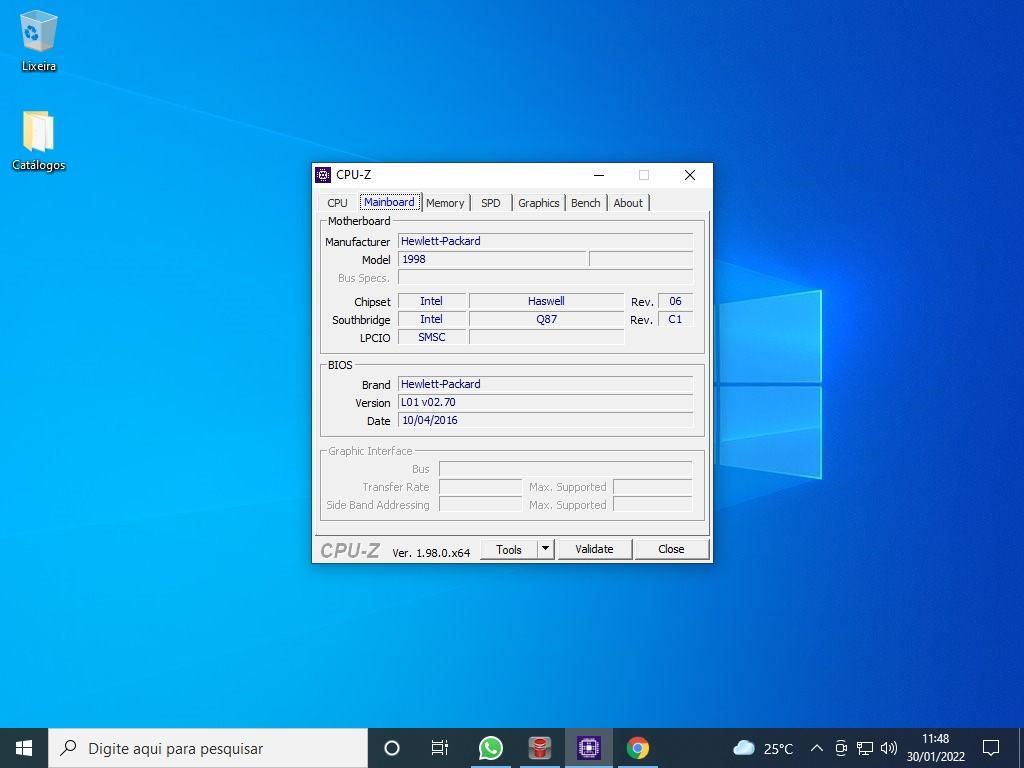Screen dimensions: 1024x768
Task: Open WhatsApp from the taskbar
Action: (x=490, y=748)
